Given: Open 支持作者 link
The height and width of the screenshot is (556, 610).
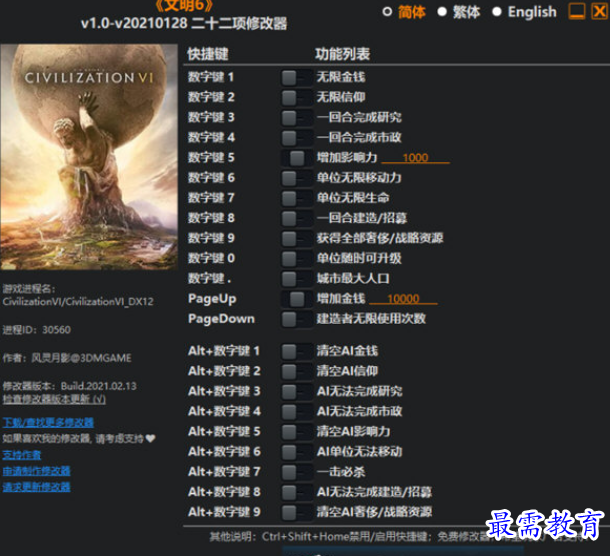Looking at the screenshot, I should (22, 454).
